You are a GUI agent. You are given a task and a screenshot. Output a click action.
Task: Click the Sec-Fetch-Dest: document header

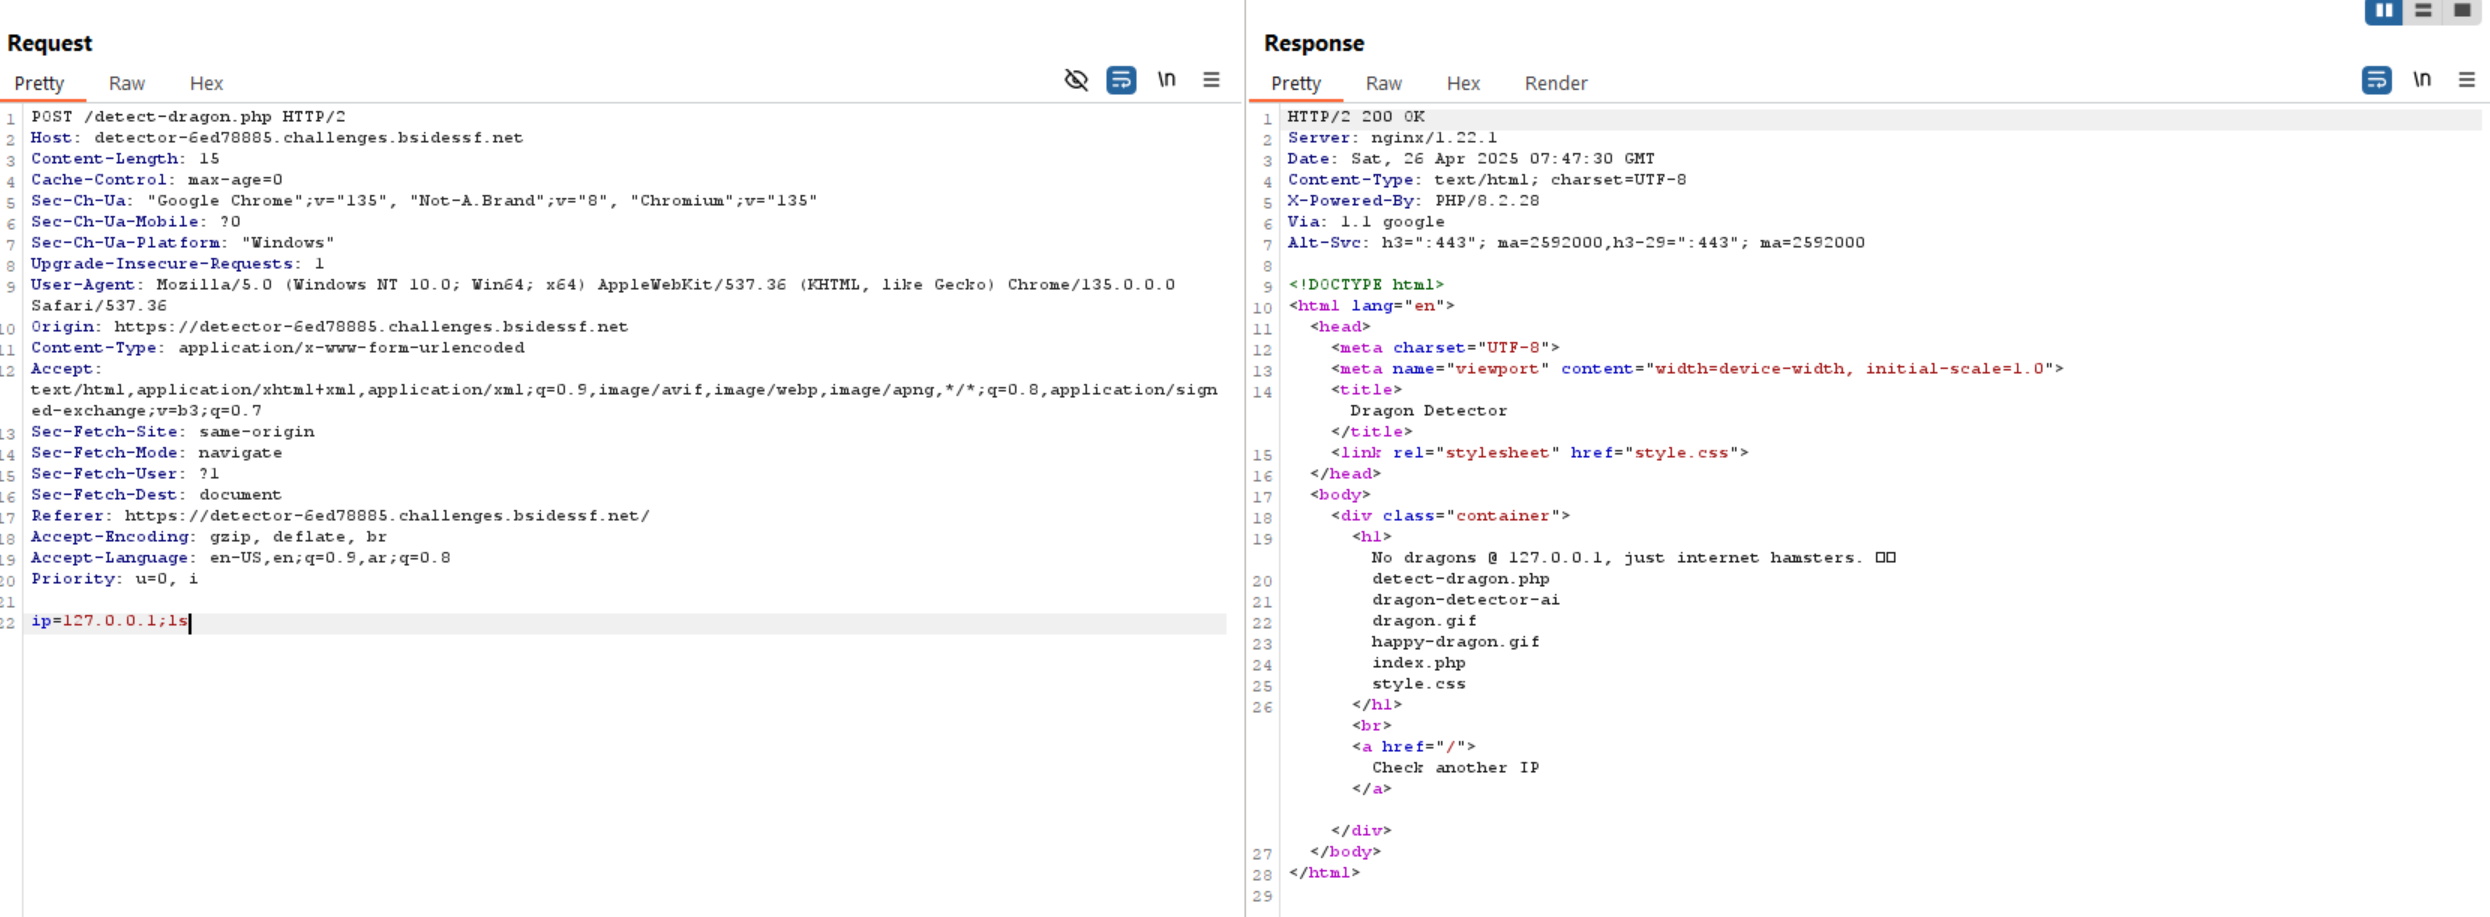pos(156,495)
